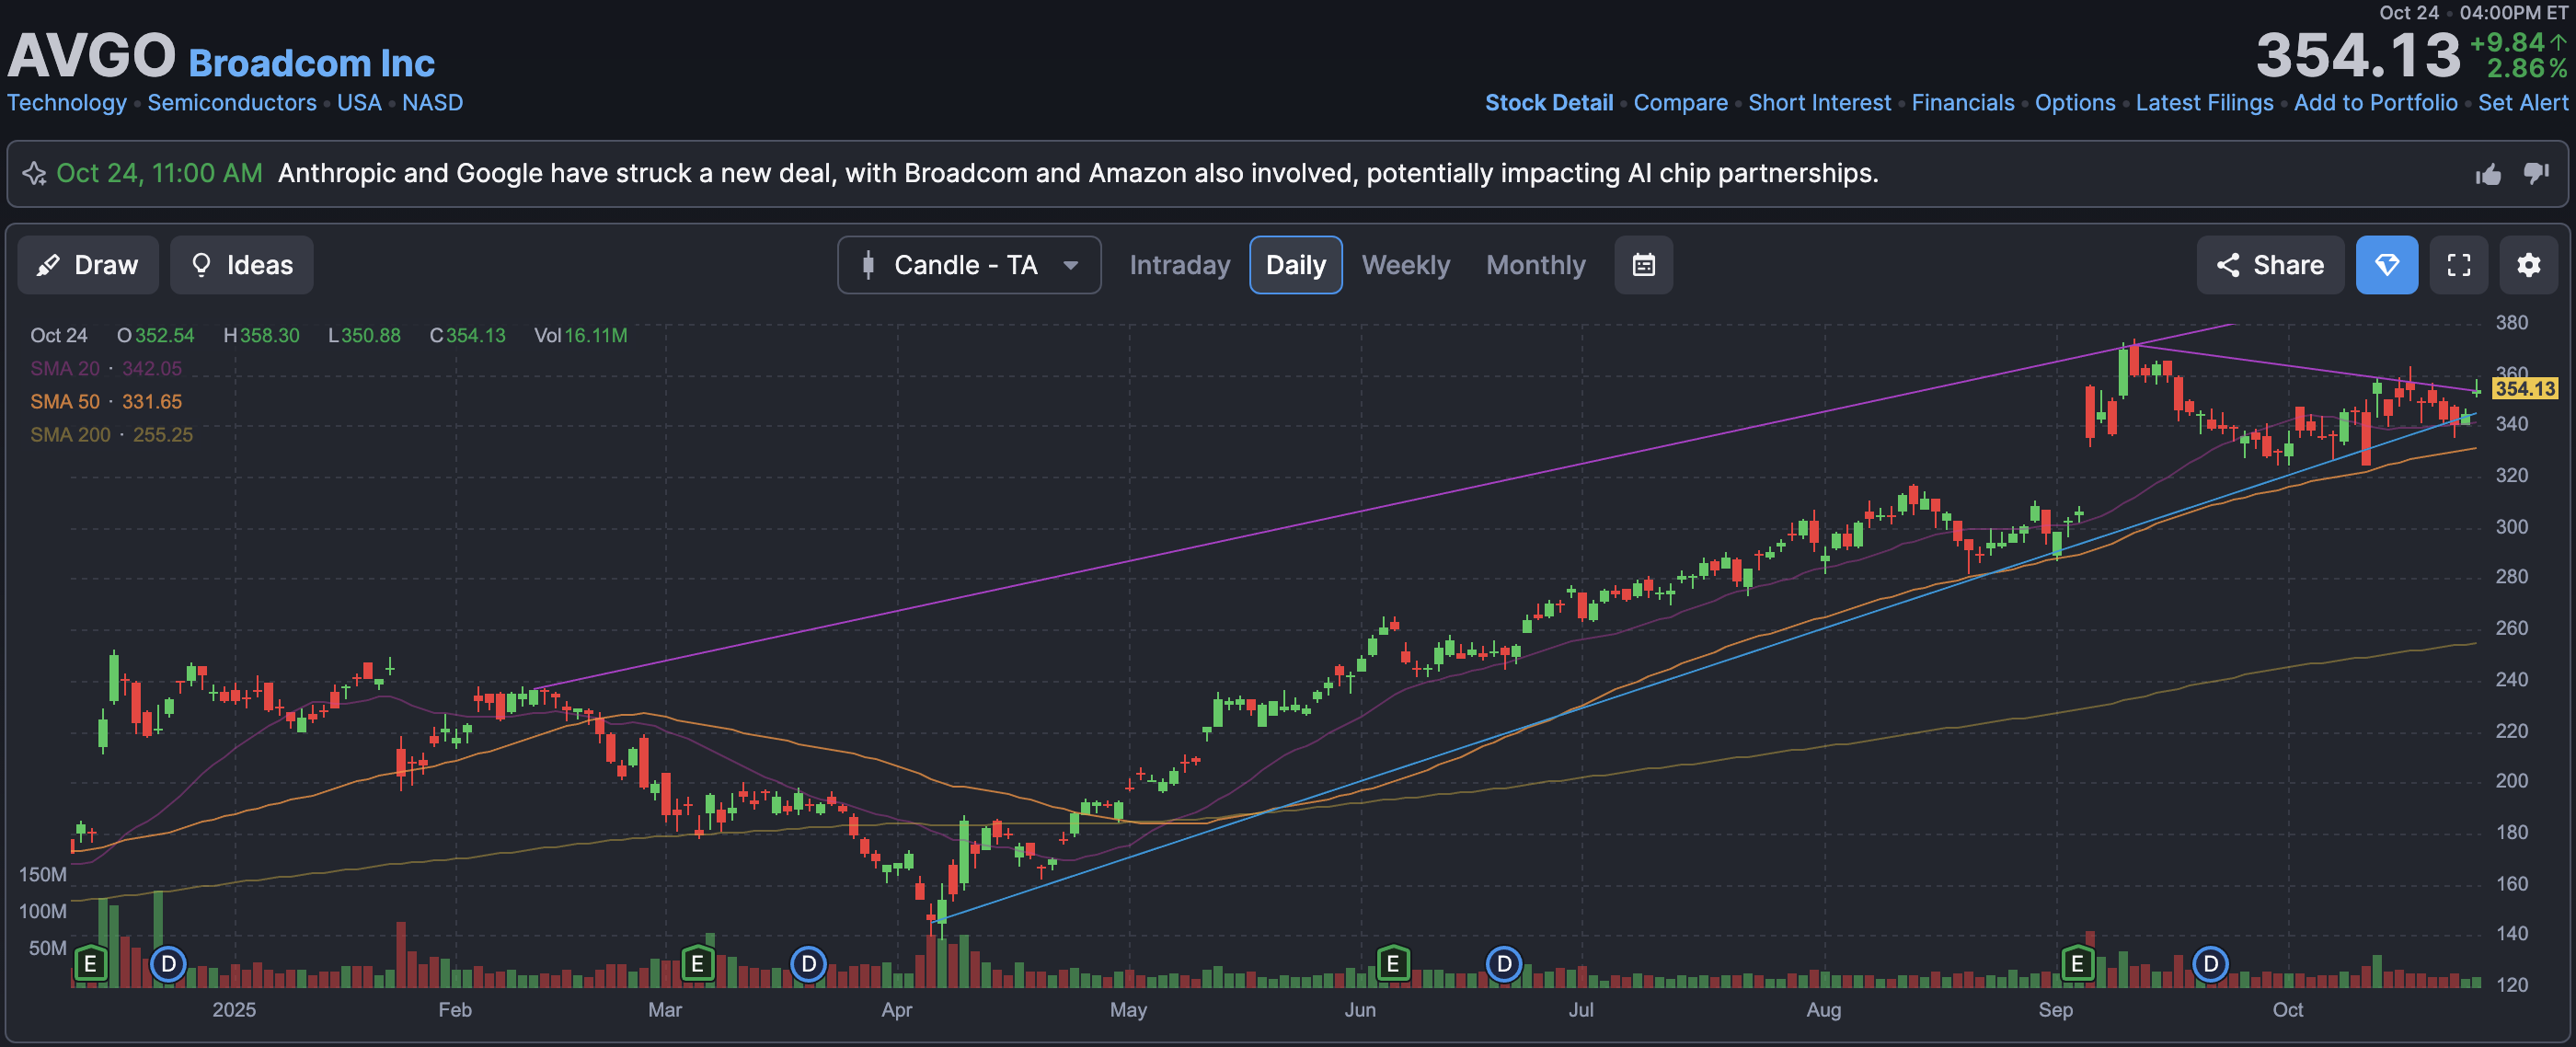Image resolution: width=2576 pixels, height=1047 pixels.
Task: Click the AI sparkle icon beside news
Action: tap(35, 174)
